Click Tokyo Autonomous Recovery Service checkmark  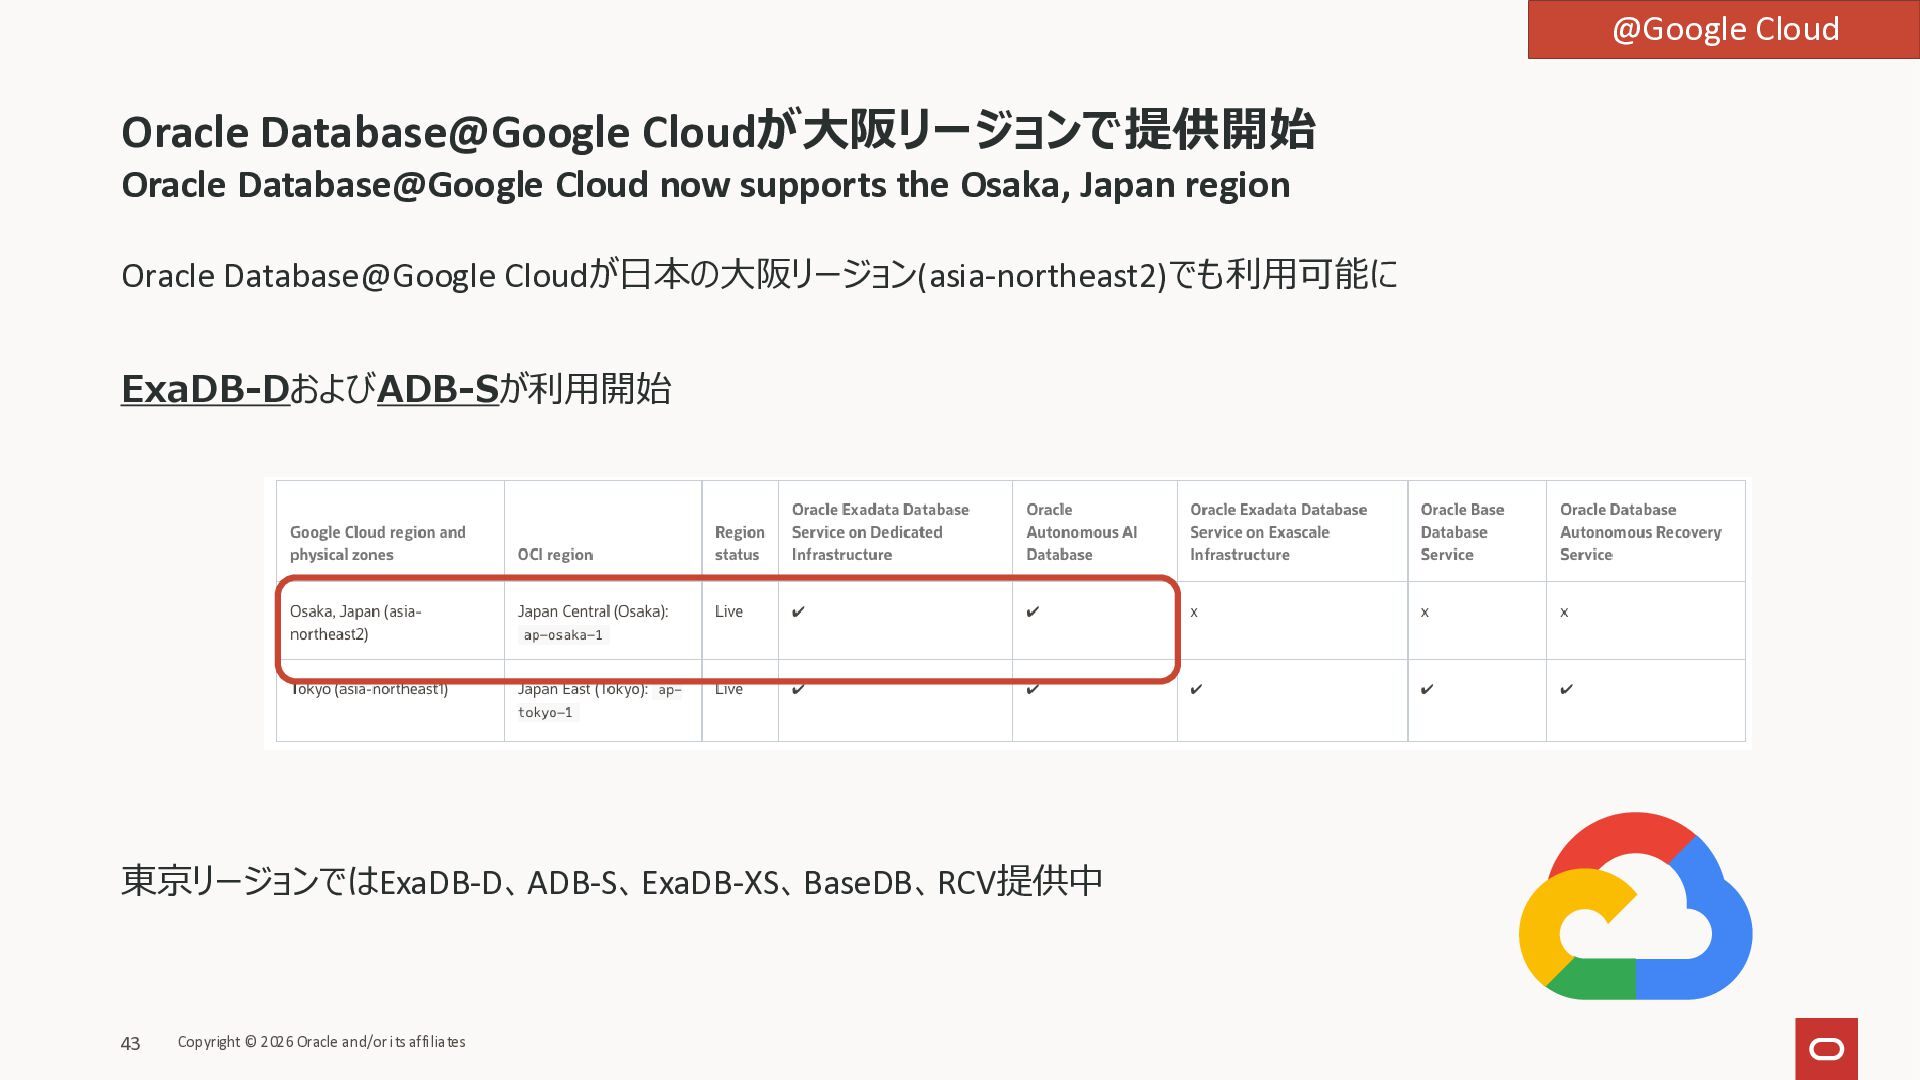(x=1567, y=689)
